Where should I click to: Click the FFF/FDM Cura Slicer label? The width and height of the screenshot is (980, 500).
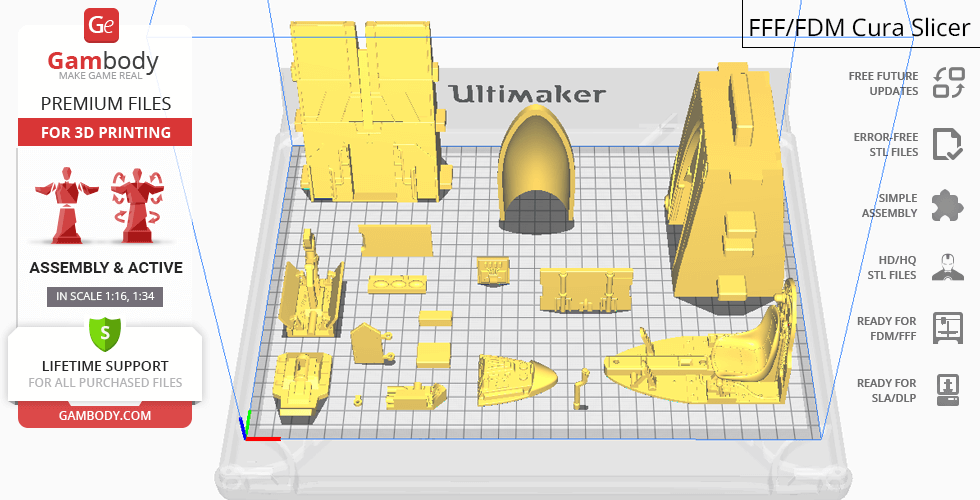click(x=859, y=28)
